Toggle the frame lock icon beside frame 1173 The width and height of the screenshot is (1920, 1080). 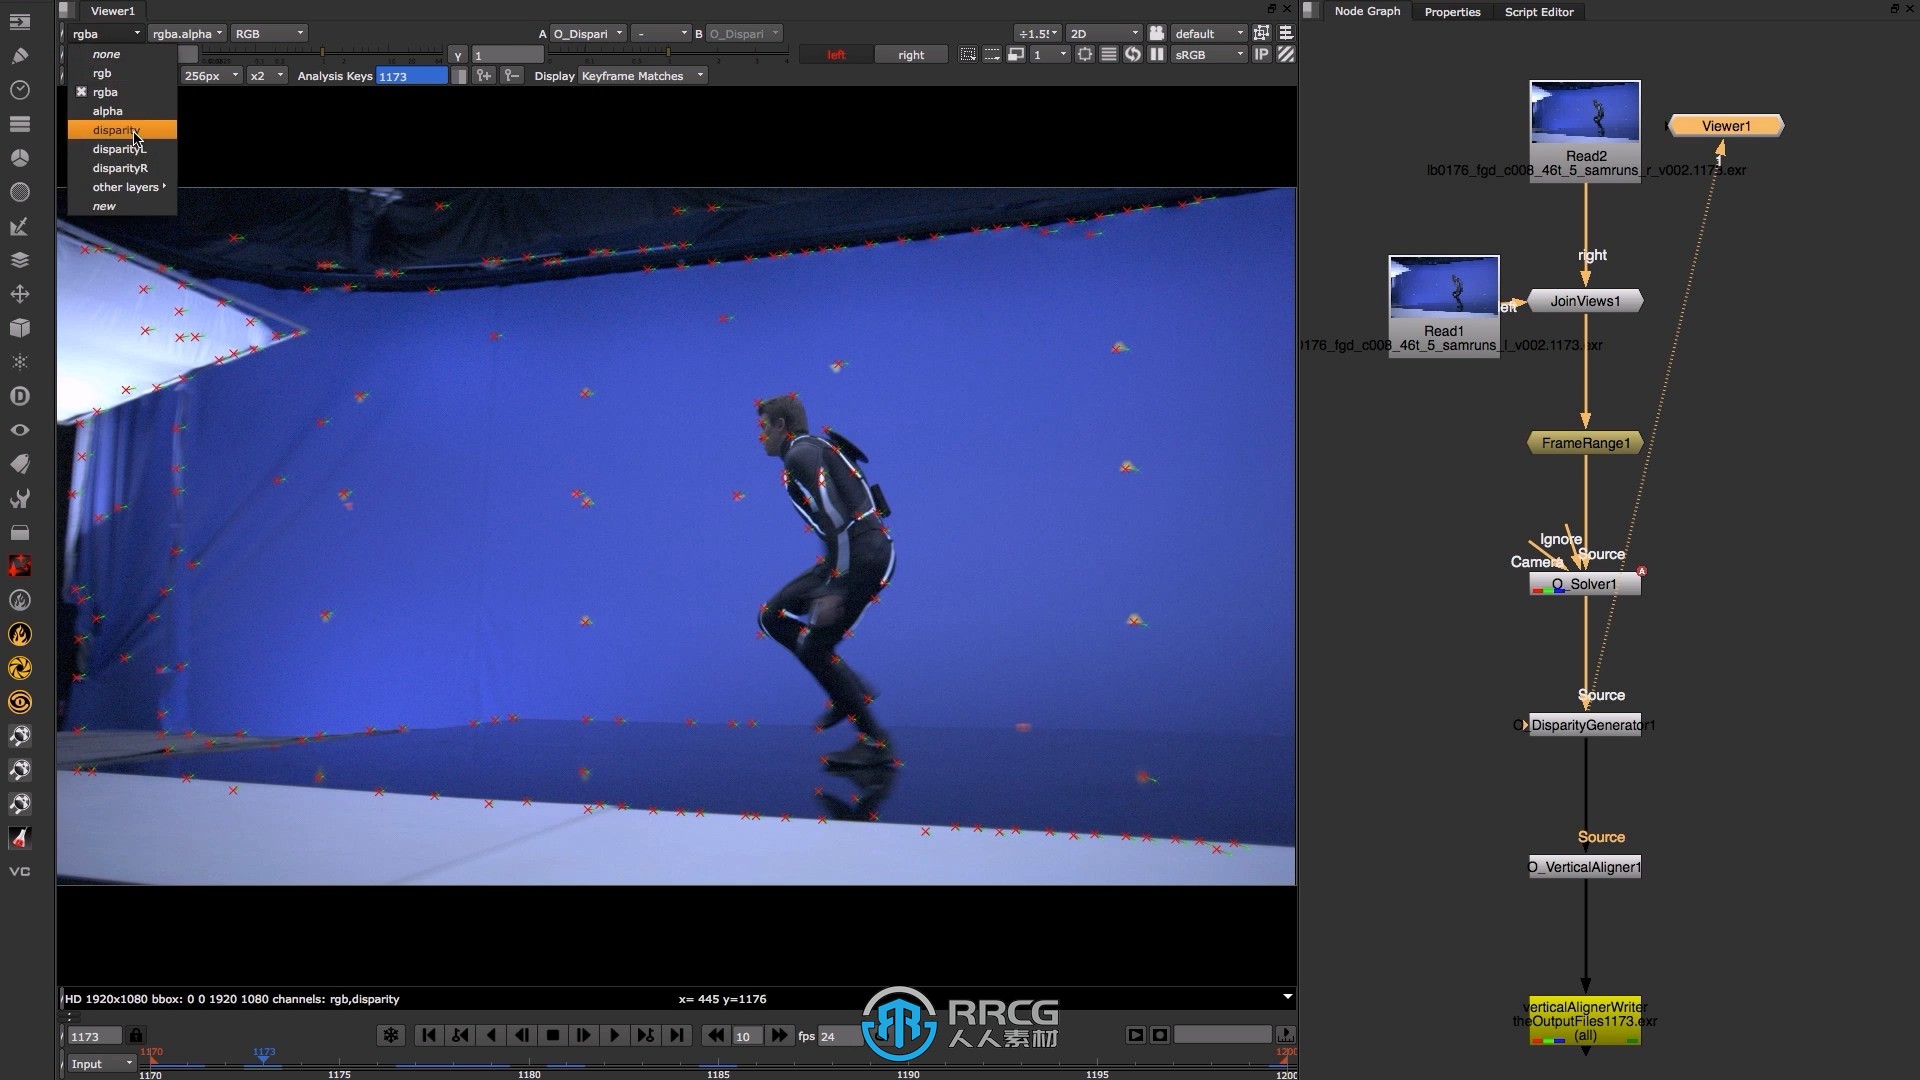coord(136,1035)
